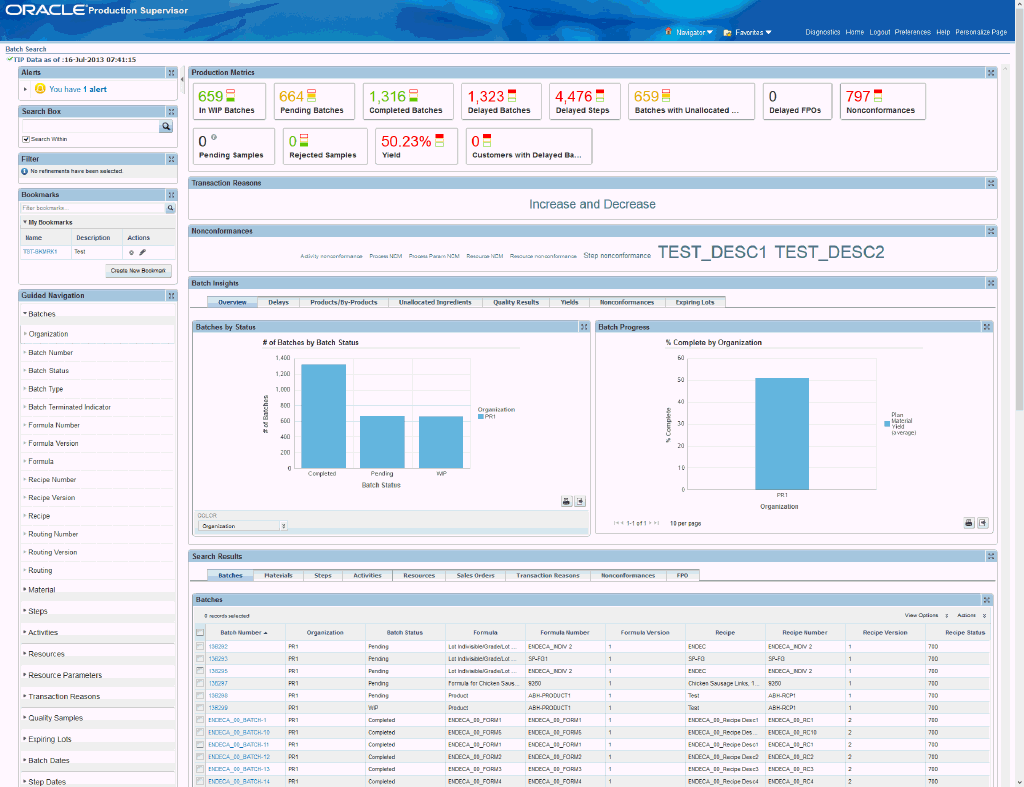Viewport: 1024px width, 787px height.
Task: Check the row checkbox for ENDECA_00_BATCH-1
Action: (200, 720)
